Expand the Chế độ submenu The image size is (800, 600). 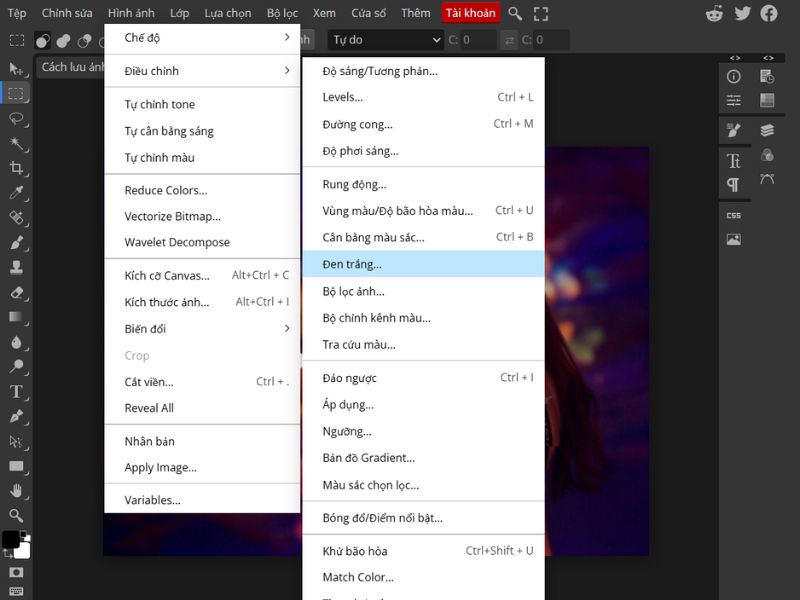(202, 38)
